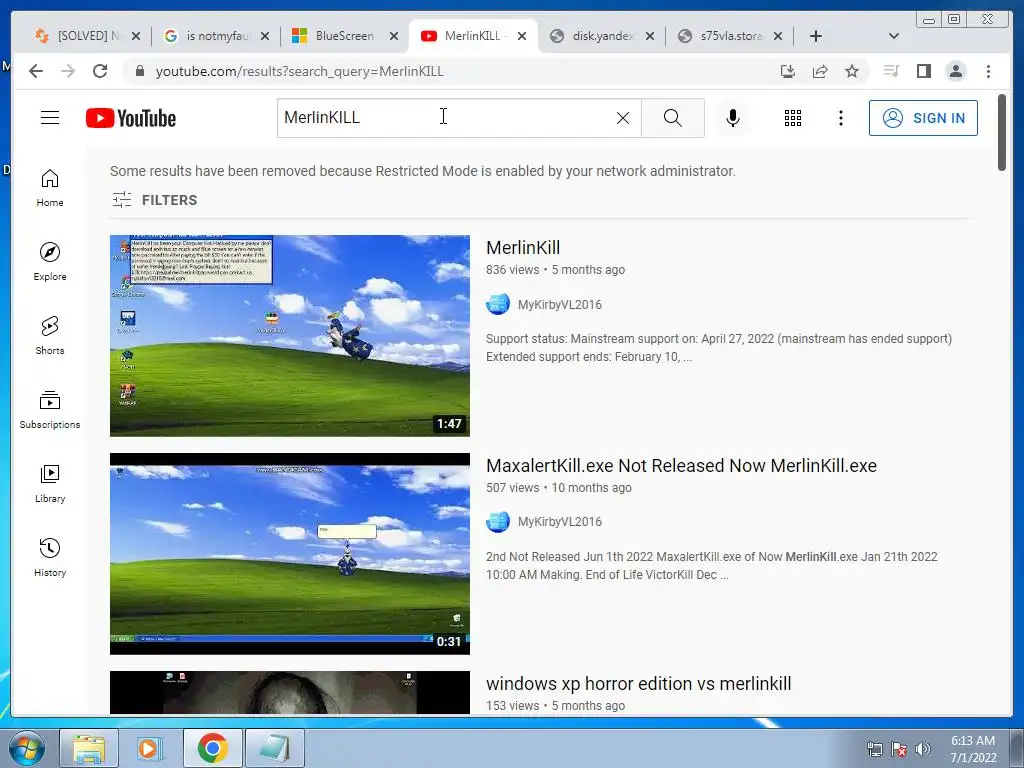
Task: Click the Action Center flag tray icon
Action: [899, 749]
